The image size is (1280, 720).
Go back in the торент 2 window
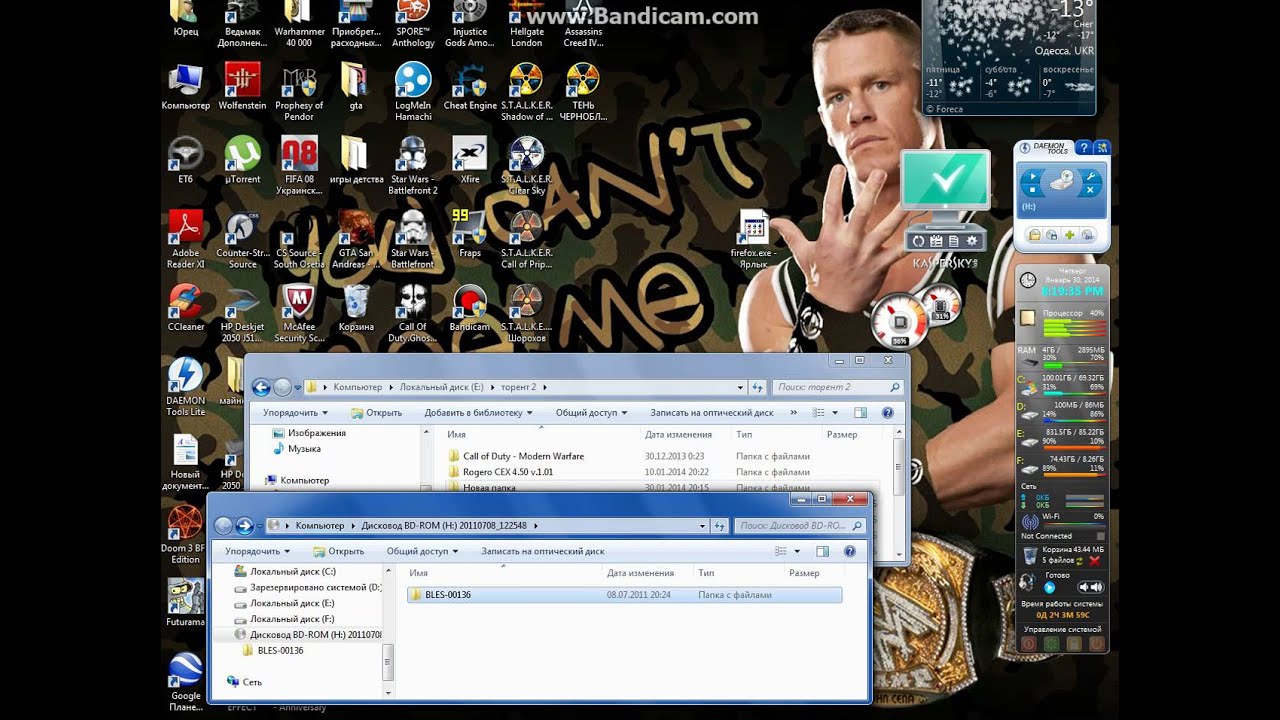262,388
